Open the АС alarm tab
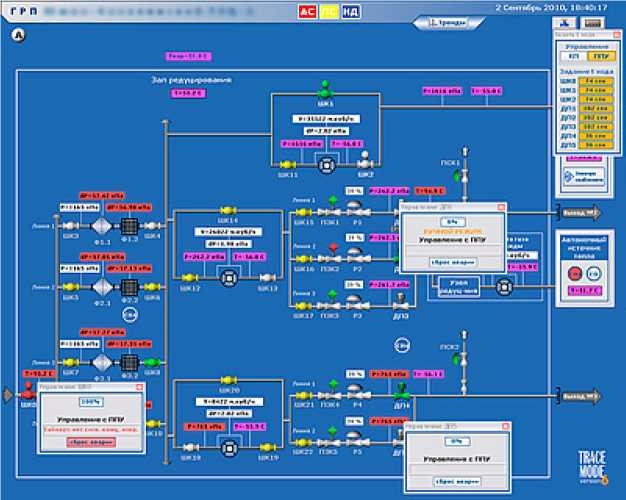The width and height of the screenshot is (626, 500). (x=307, y=12)
